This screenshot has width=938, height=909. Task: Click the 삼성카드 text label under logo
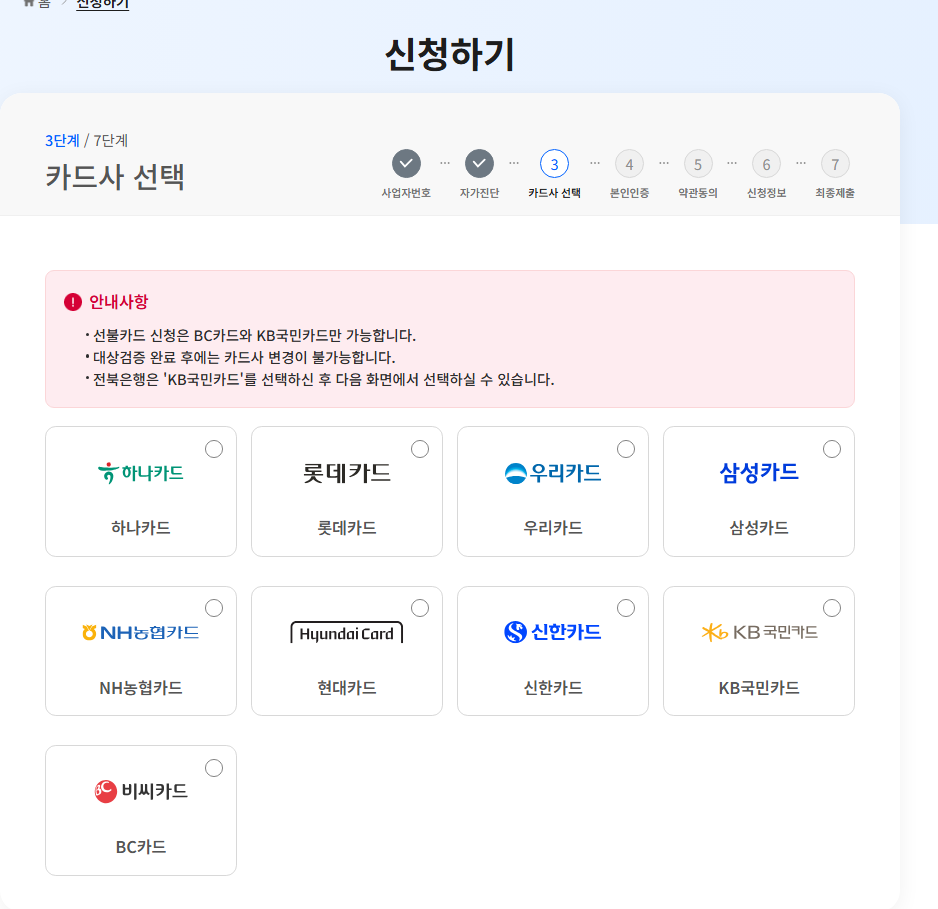tap(759, 528)
